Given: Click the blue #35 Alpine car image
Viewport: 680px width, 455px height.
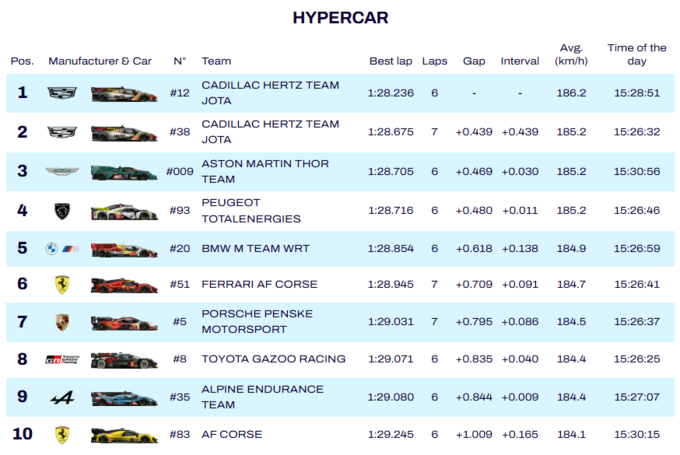Looking at the screenshot, I should (x=124, y=398).
